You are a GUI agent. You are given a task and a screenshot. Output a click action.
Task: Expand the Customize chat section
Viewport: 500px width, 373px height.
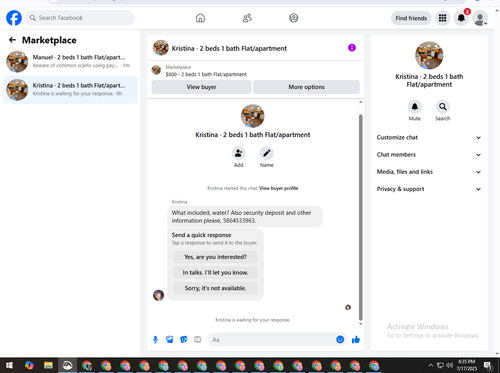pos(429,137)
